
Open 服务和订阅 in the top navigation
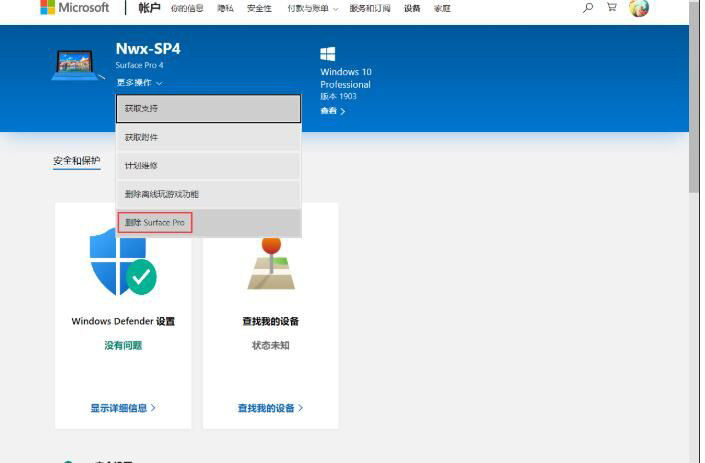(x=370, y=9)
